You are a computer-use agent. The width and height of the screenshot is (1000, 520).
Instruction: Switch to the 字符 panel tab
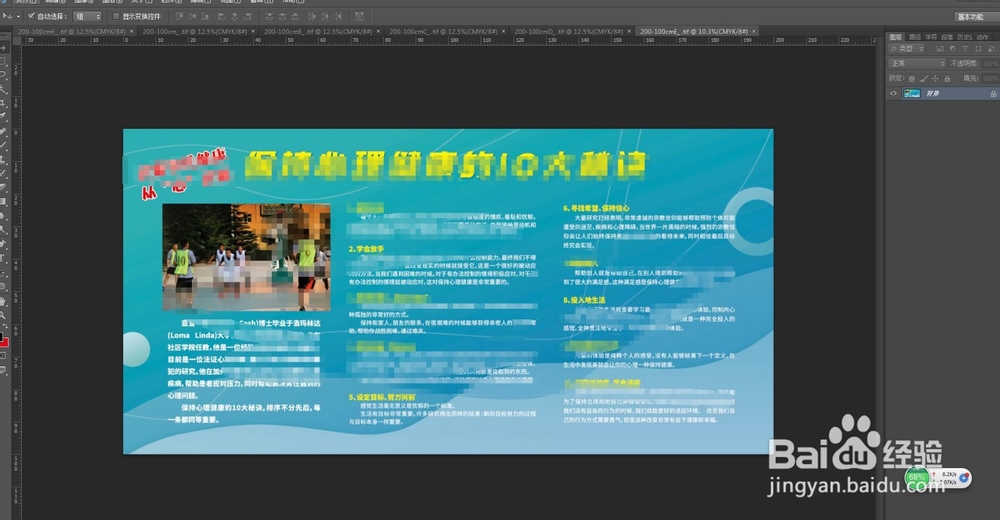click(931, 37)
